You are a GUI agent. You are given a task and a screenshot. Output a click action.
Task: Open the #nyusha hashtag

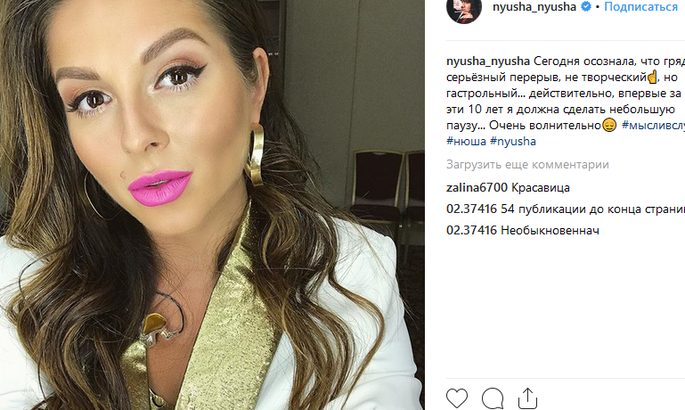[513, 141]
